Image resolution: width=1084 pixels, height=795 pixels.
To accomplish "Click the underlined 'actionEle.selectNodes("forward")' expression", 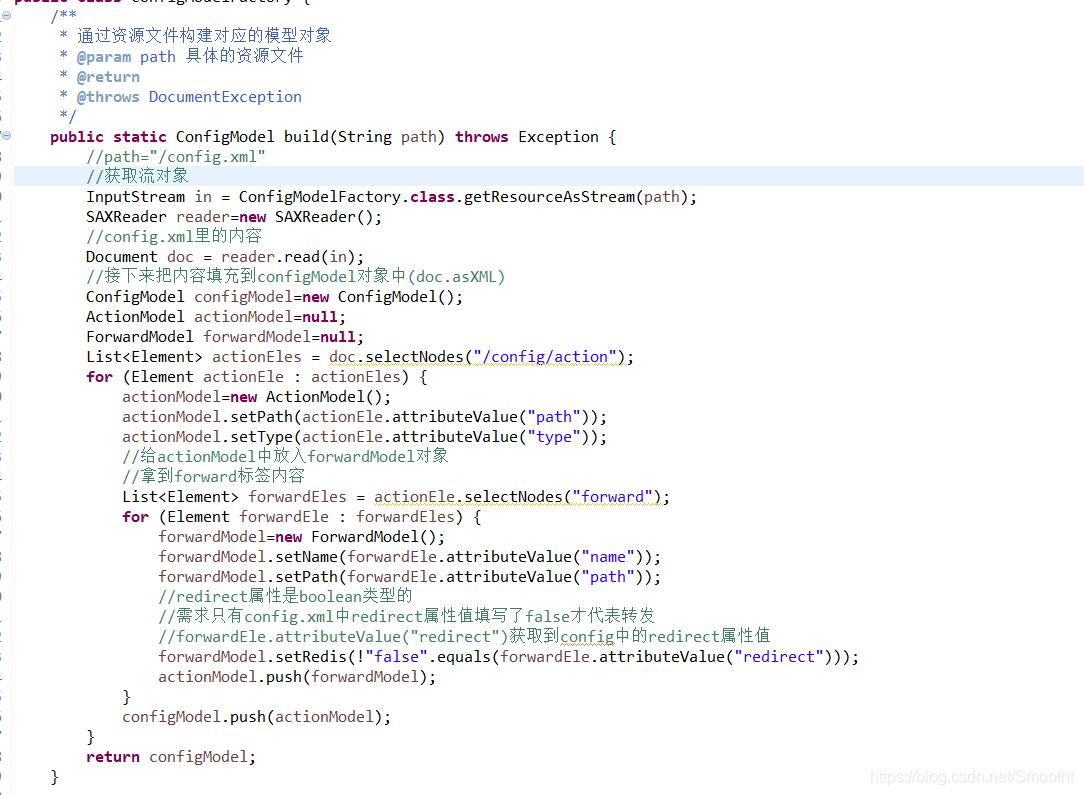I will pos(517,498).
